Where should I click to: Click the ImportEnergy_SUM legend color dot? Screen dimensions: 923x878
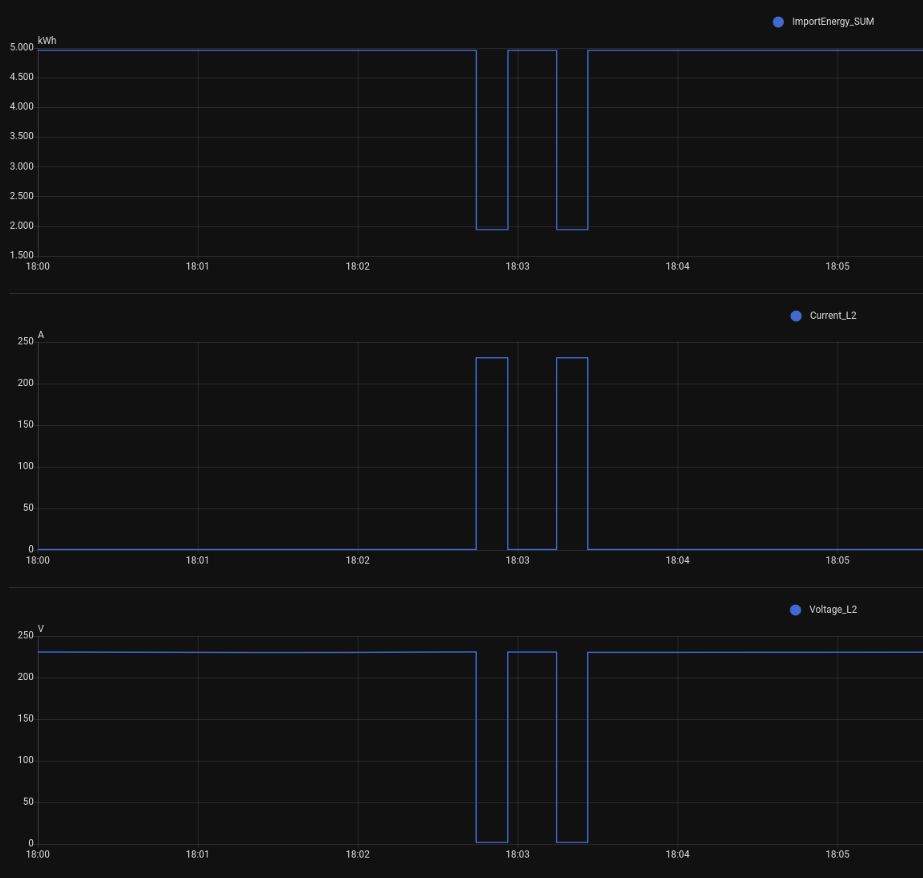(778, 22)
